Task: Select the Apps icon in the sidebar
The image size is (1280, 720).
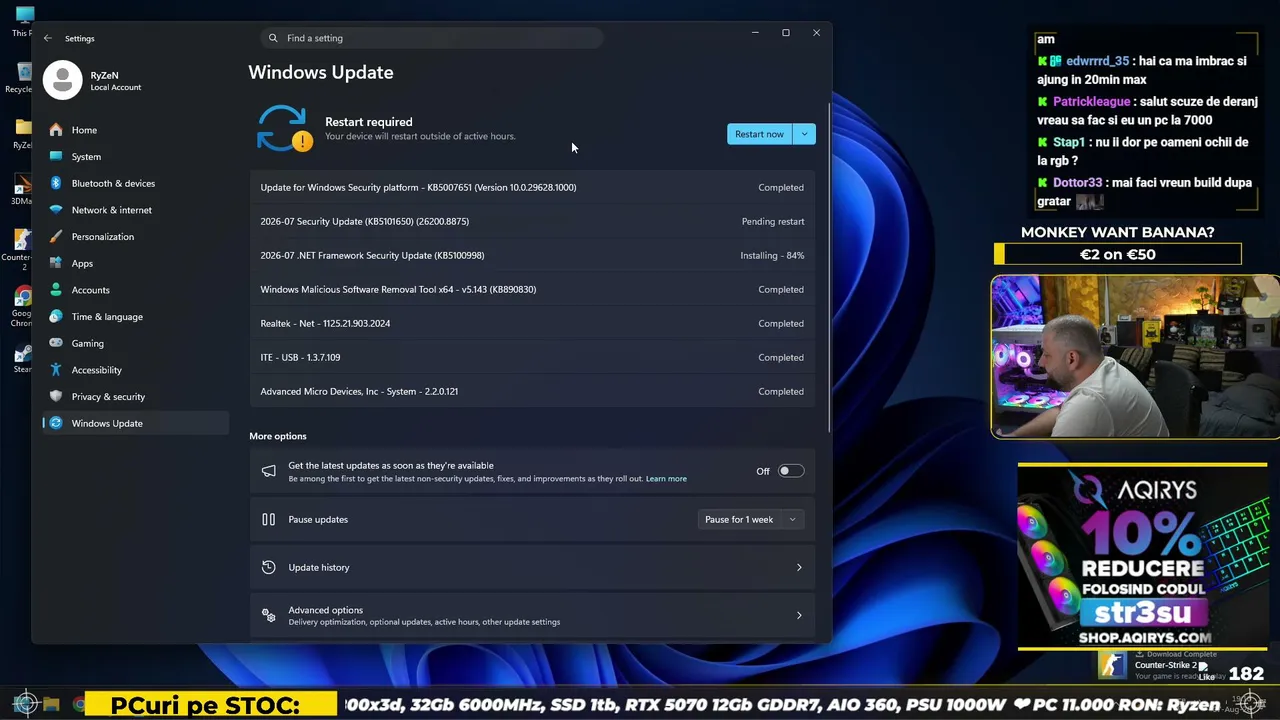Action: (x=56, y=263)
